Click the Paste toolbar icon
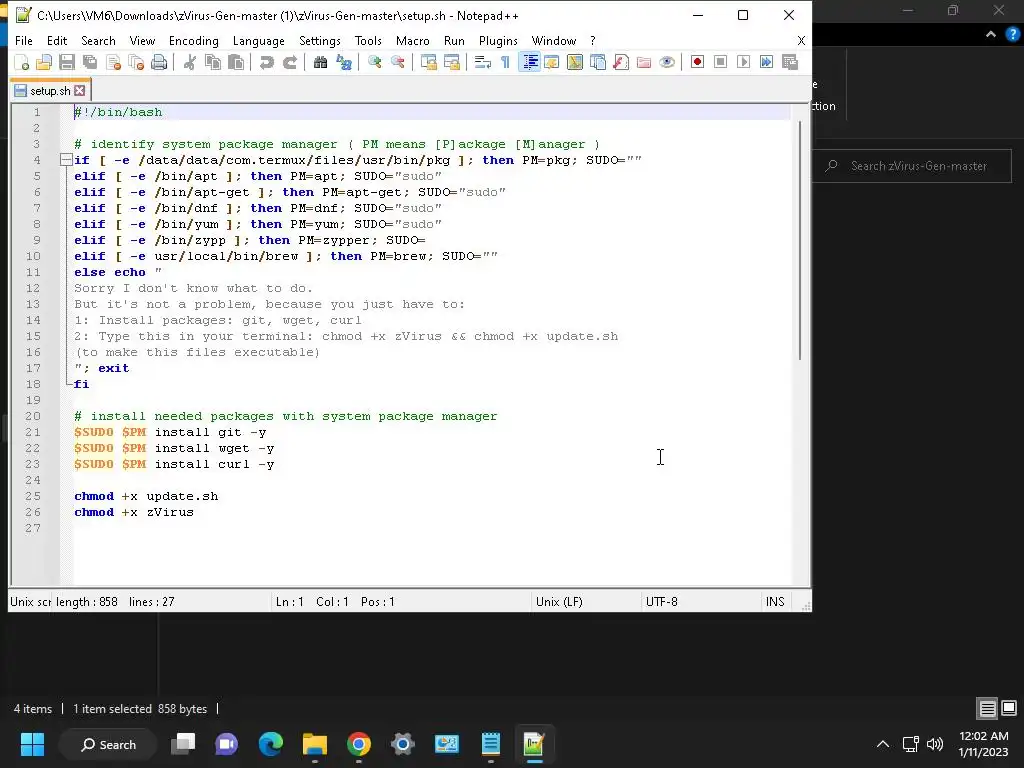 click(236, 62)
